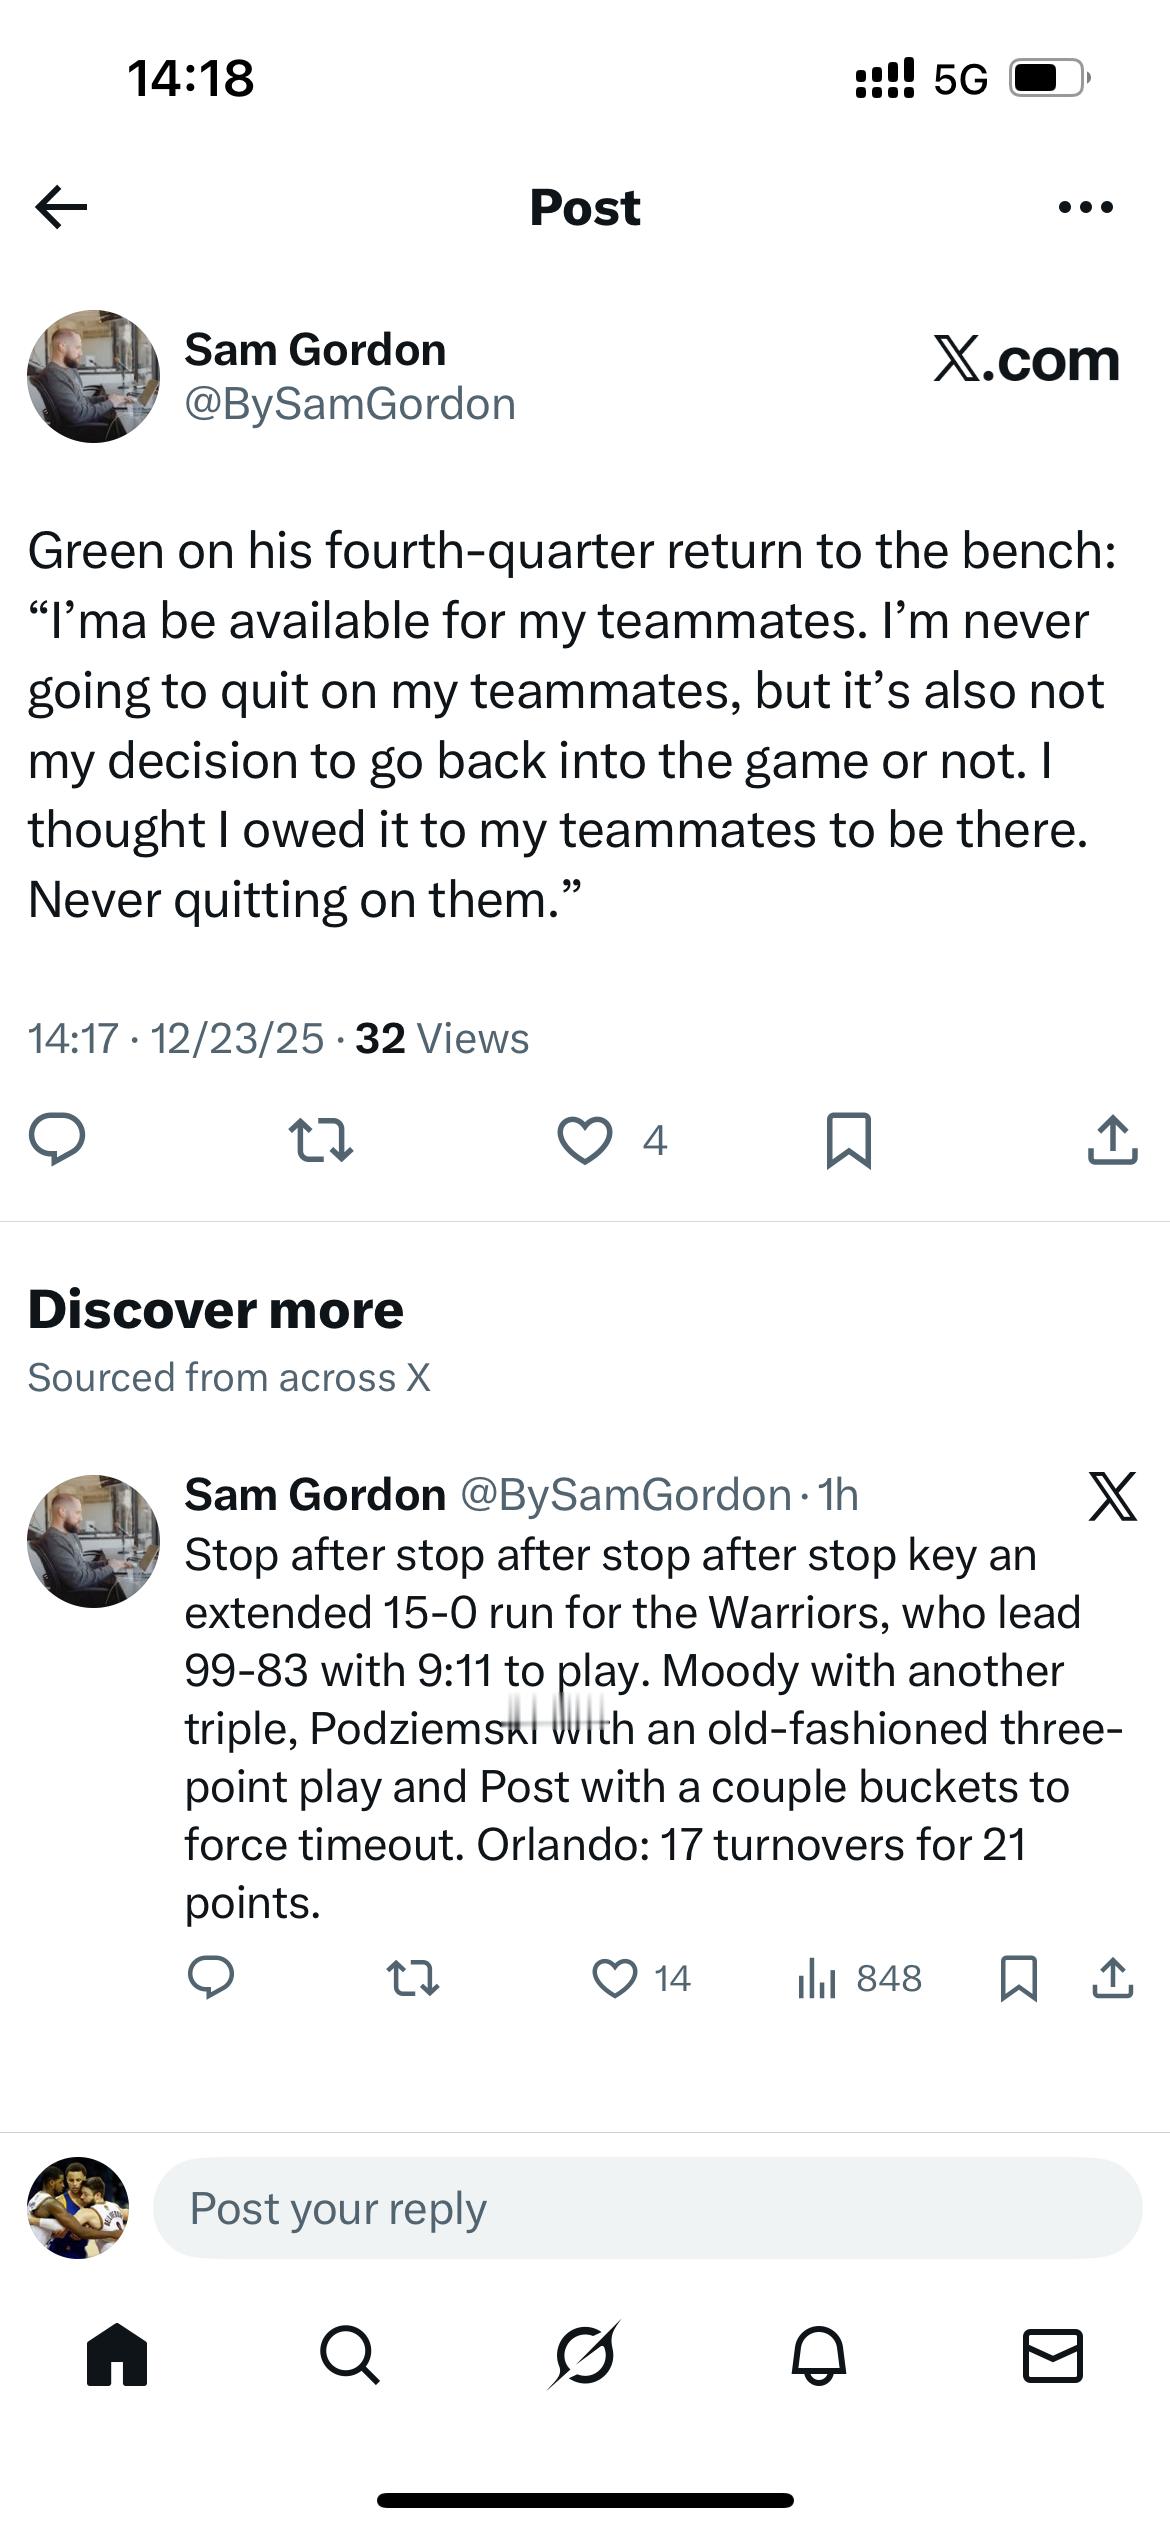Like the Warriors 15-0 run post
The width and height of the screenshot is (1170, 2532).
615,1978
